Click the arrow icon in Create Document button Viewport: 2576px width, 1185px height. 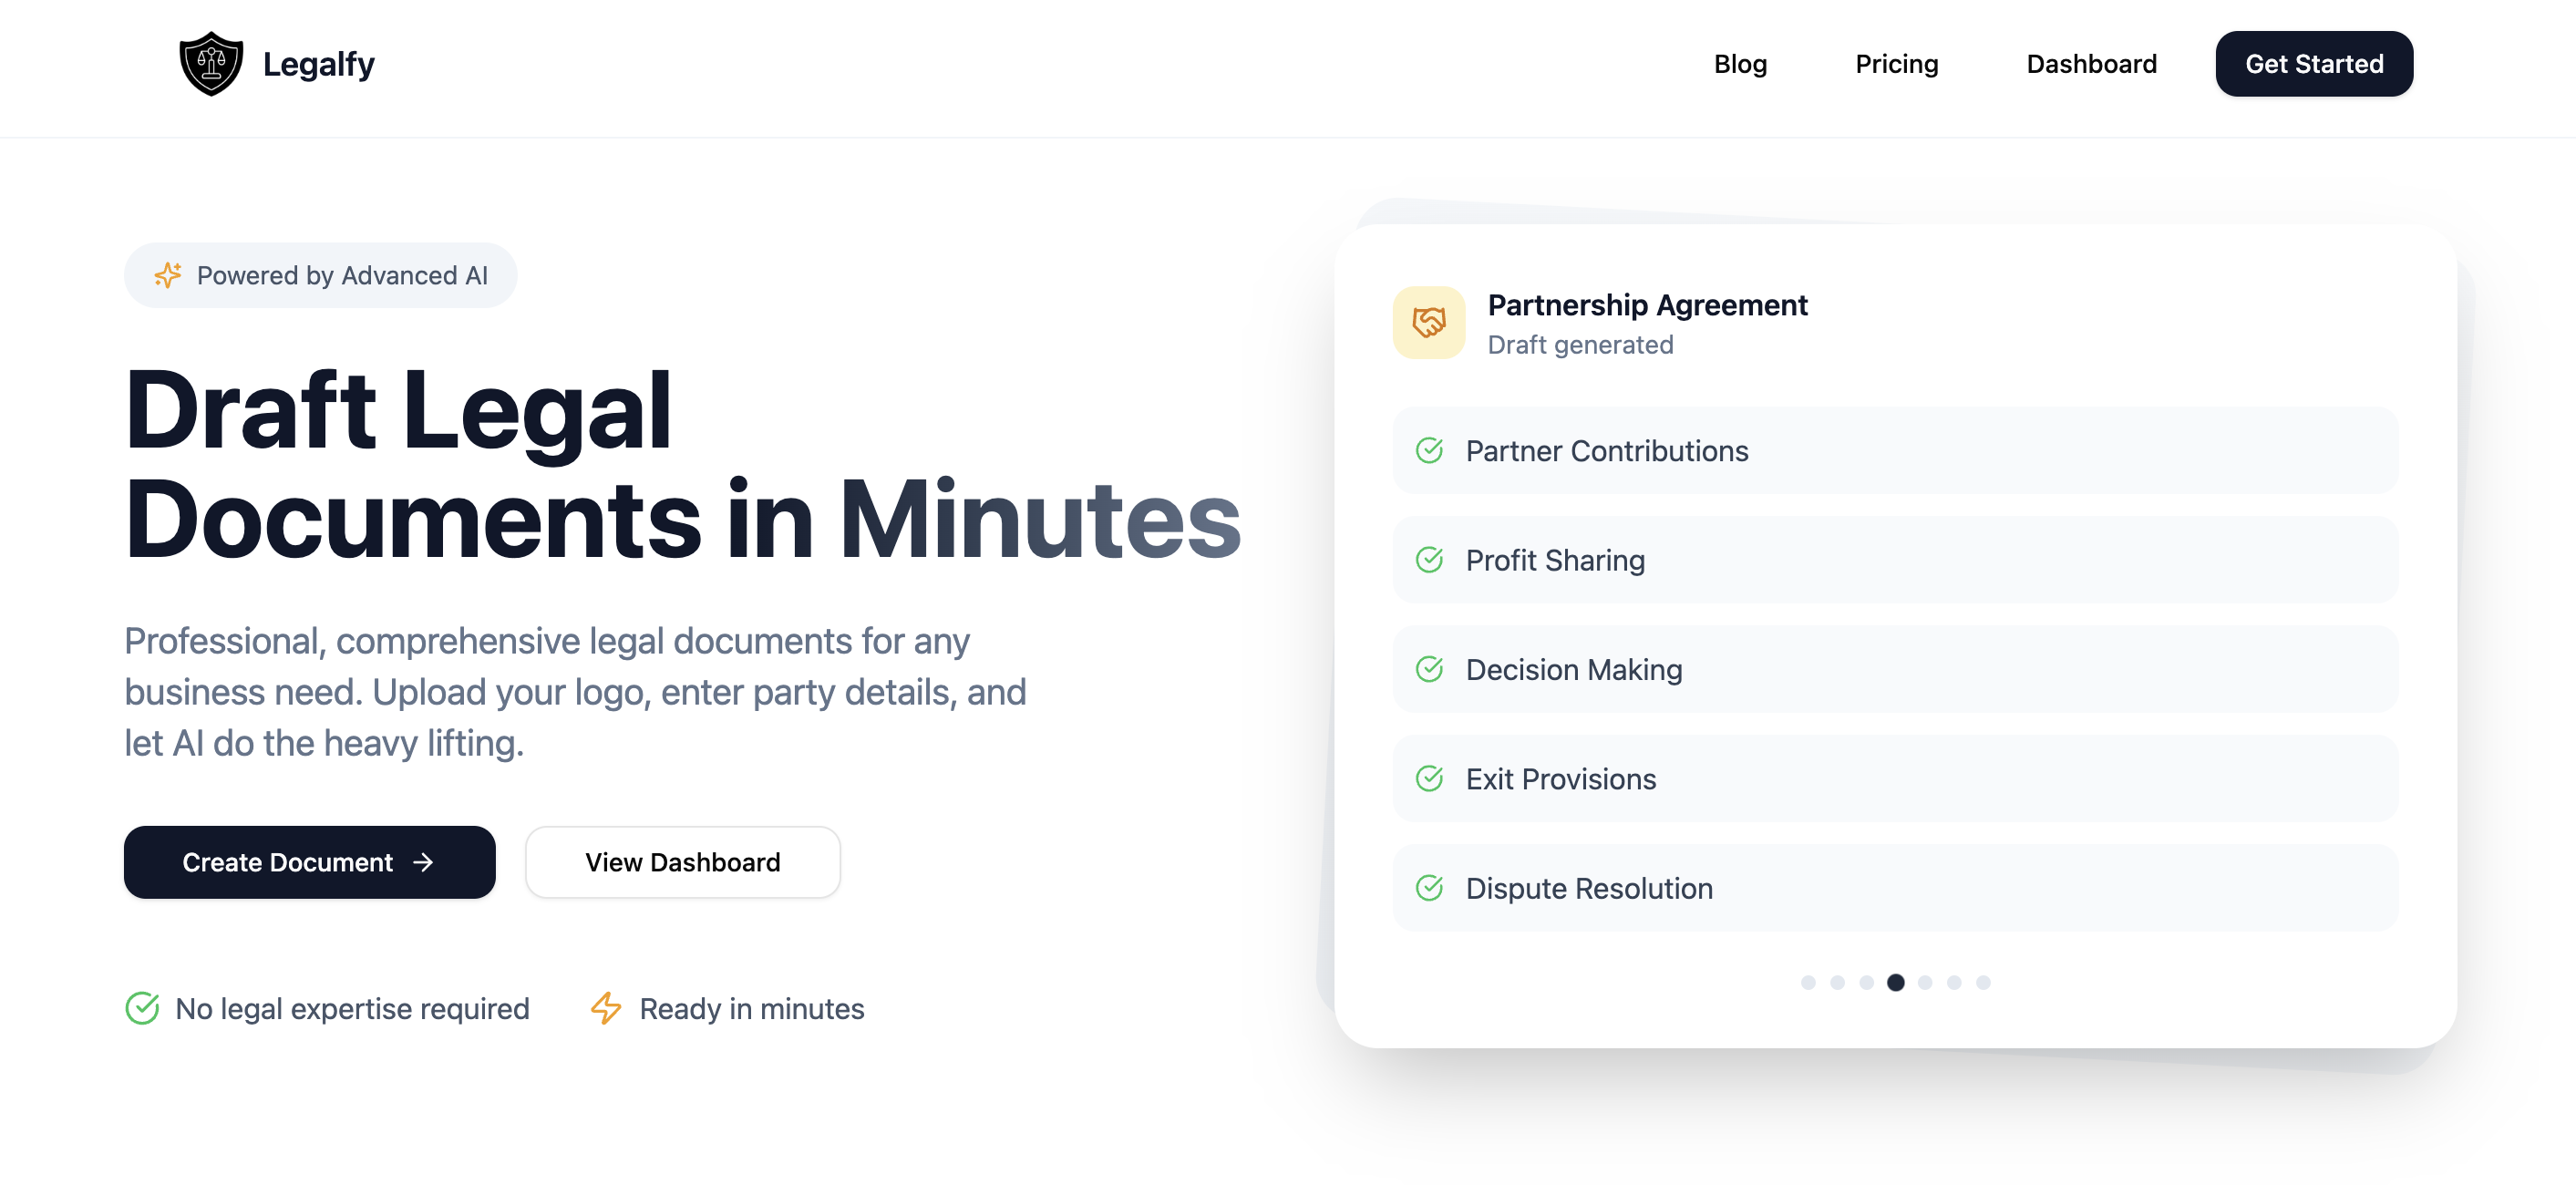tap(423, 862)
